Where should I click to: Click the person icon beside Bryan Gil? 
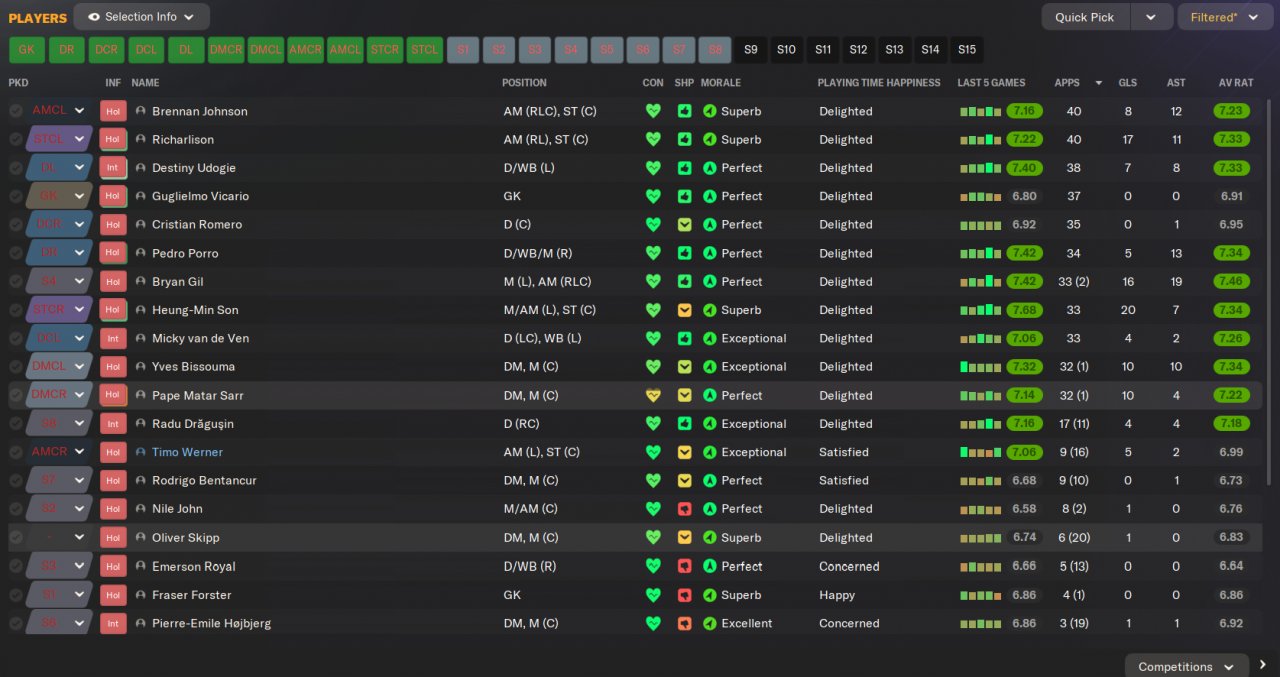point(141,282)
